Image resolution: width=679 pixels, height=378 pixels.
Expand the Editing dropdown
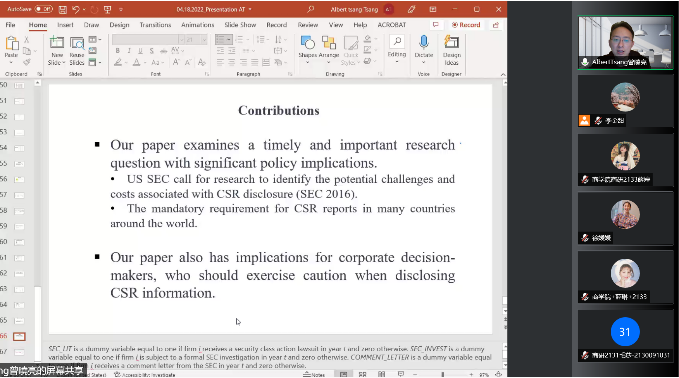pos(397,48)
